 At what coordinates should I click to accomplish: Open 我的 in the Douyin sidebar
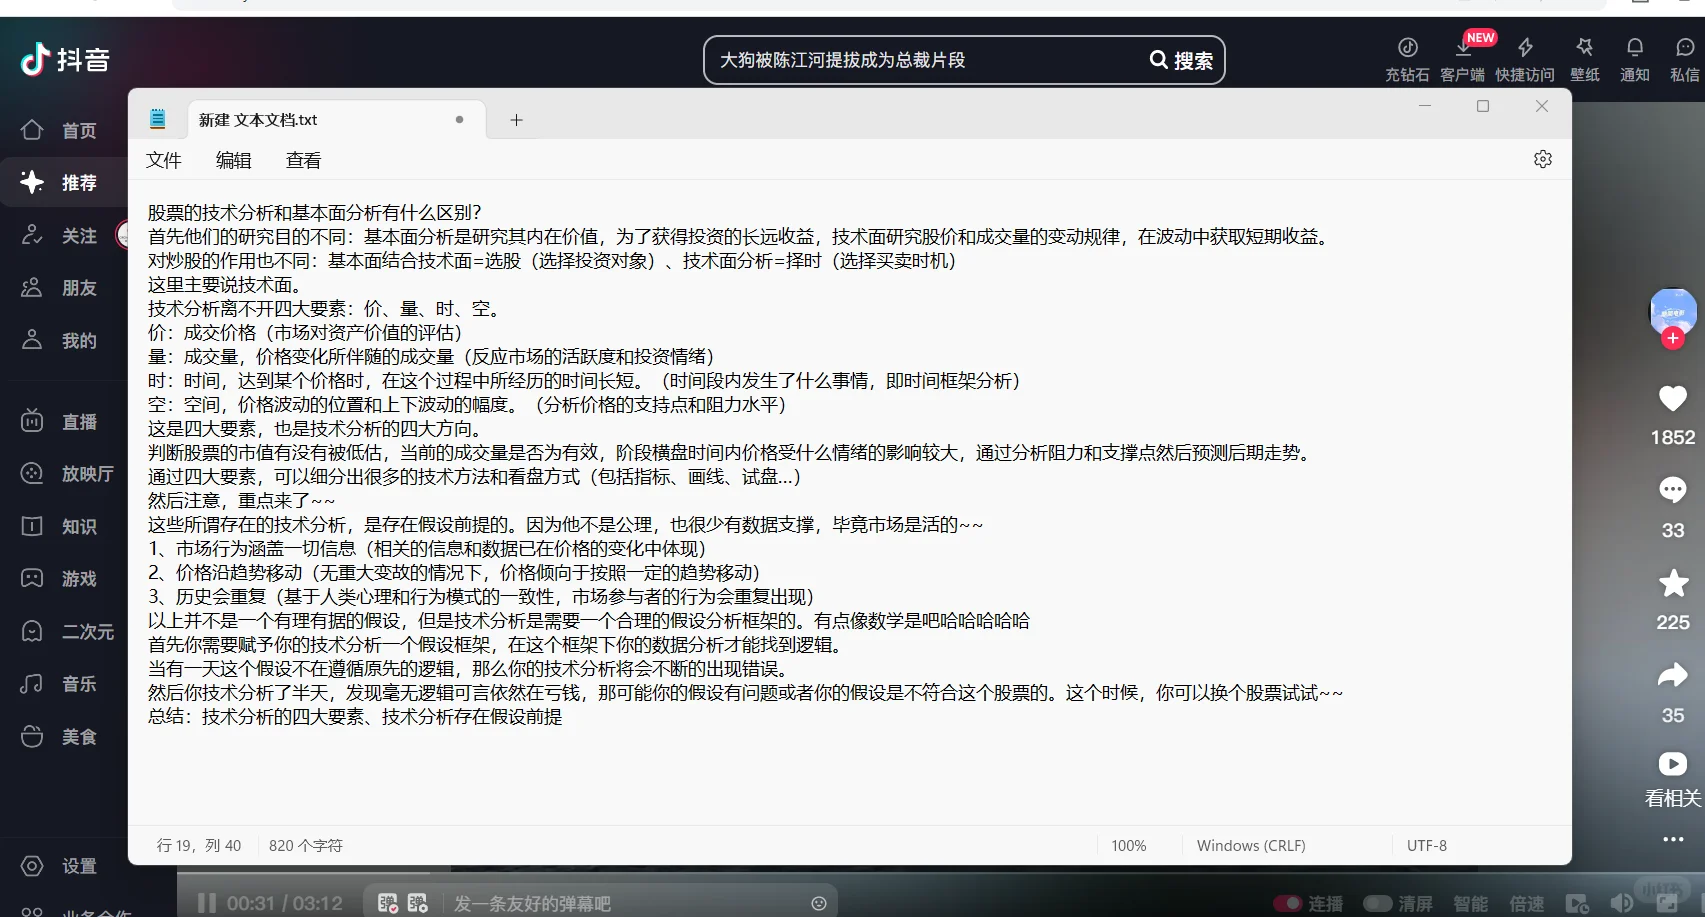(60, 341)
